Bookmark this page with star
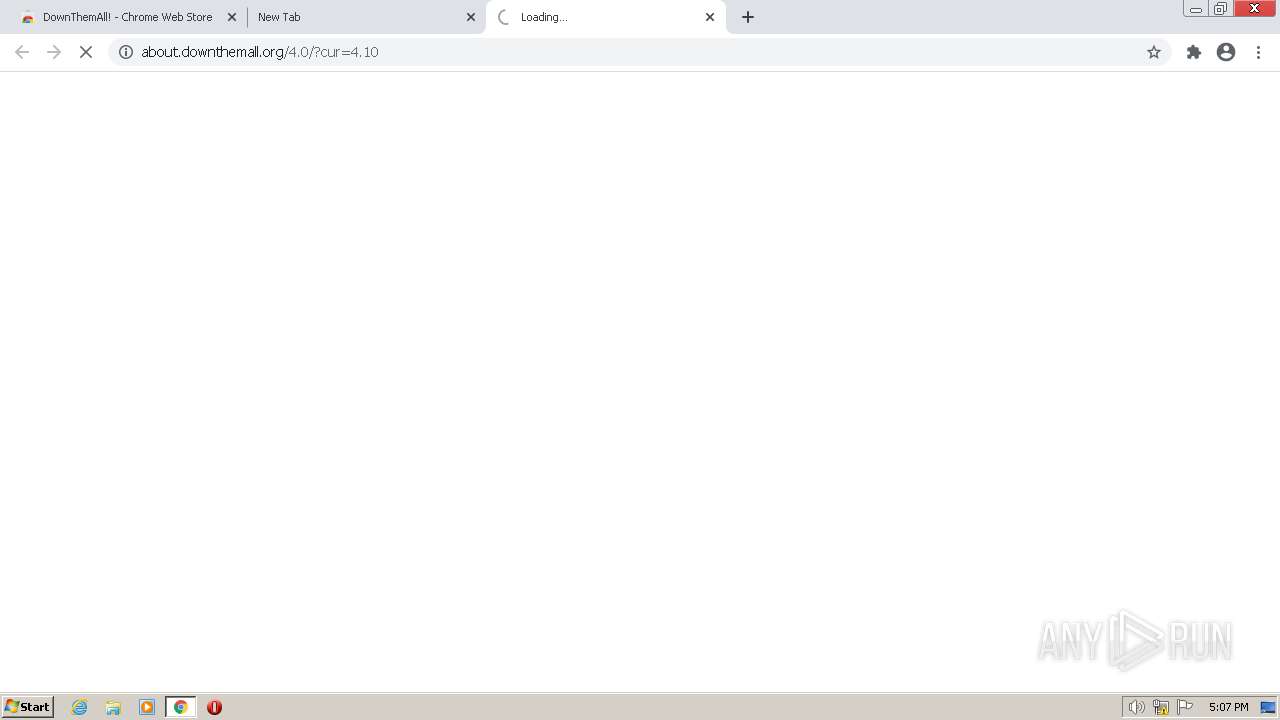 pos(1154,52)
